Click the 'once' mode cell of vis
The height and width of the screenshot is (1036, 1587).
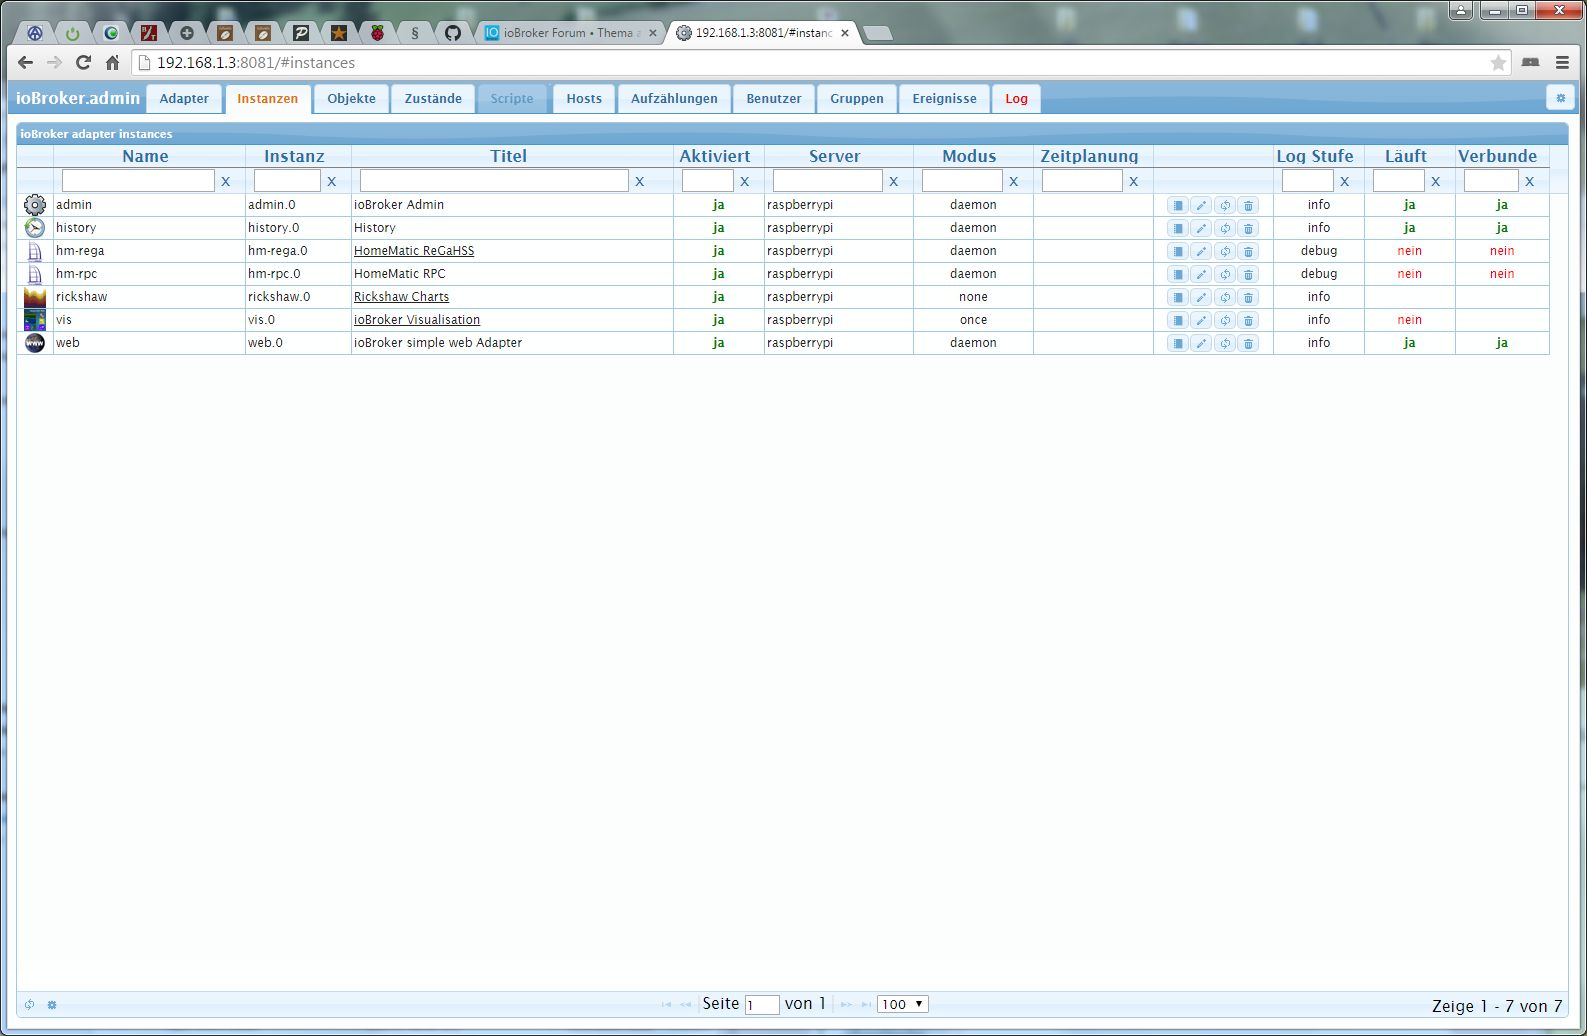(973, 320)
